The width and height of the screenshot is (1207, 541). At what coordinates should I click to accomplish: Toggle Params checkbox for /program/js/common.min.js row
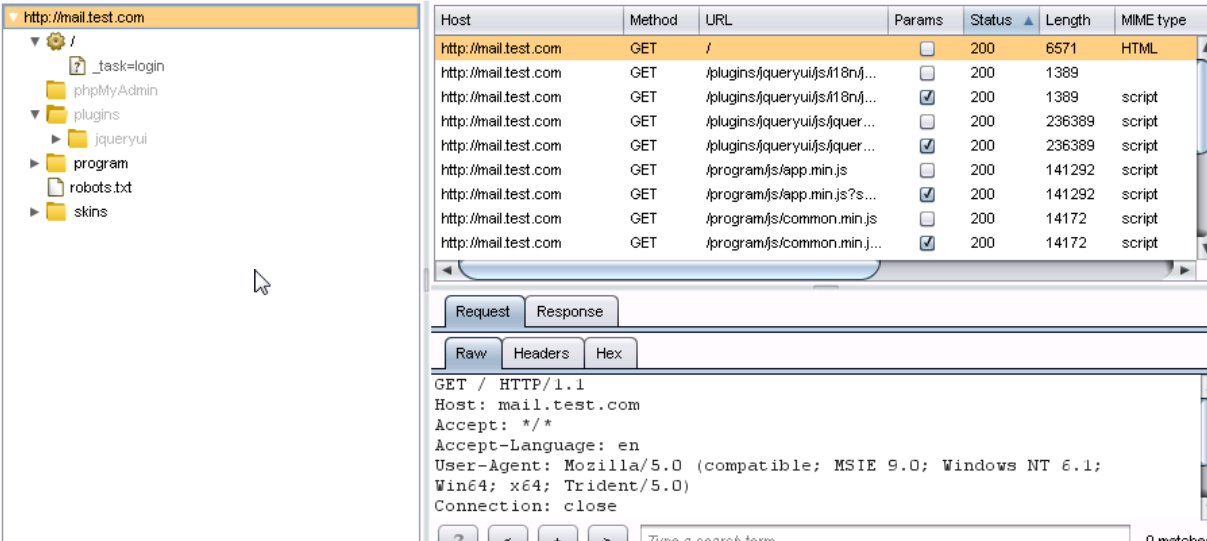pos(926,218)
